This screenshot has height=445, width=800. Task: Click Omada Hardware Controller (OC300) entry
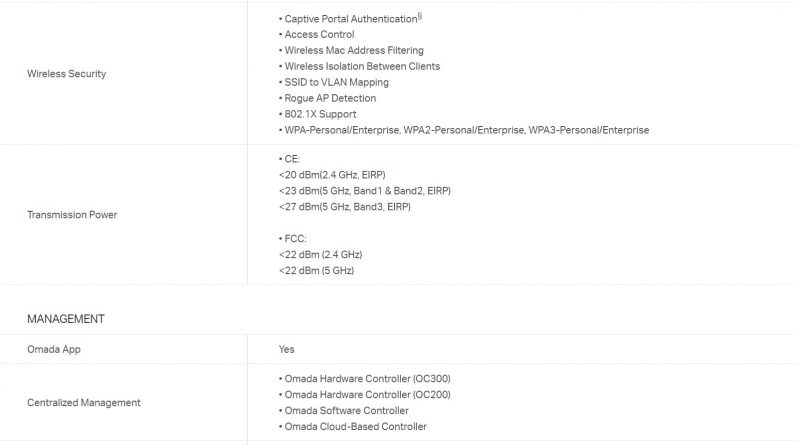click(365, 379)
